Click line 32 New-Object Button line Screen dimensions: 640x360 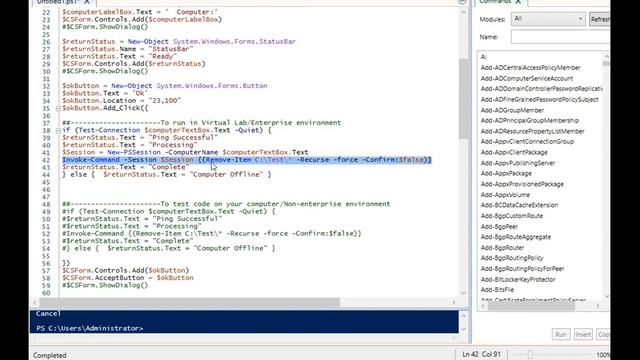tap(164, 86)
